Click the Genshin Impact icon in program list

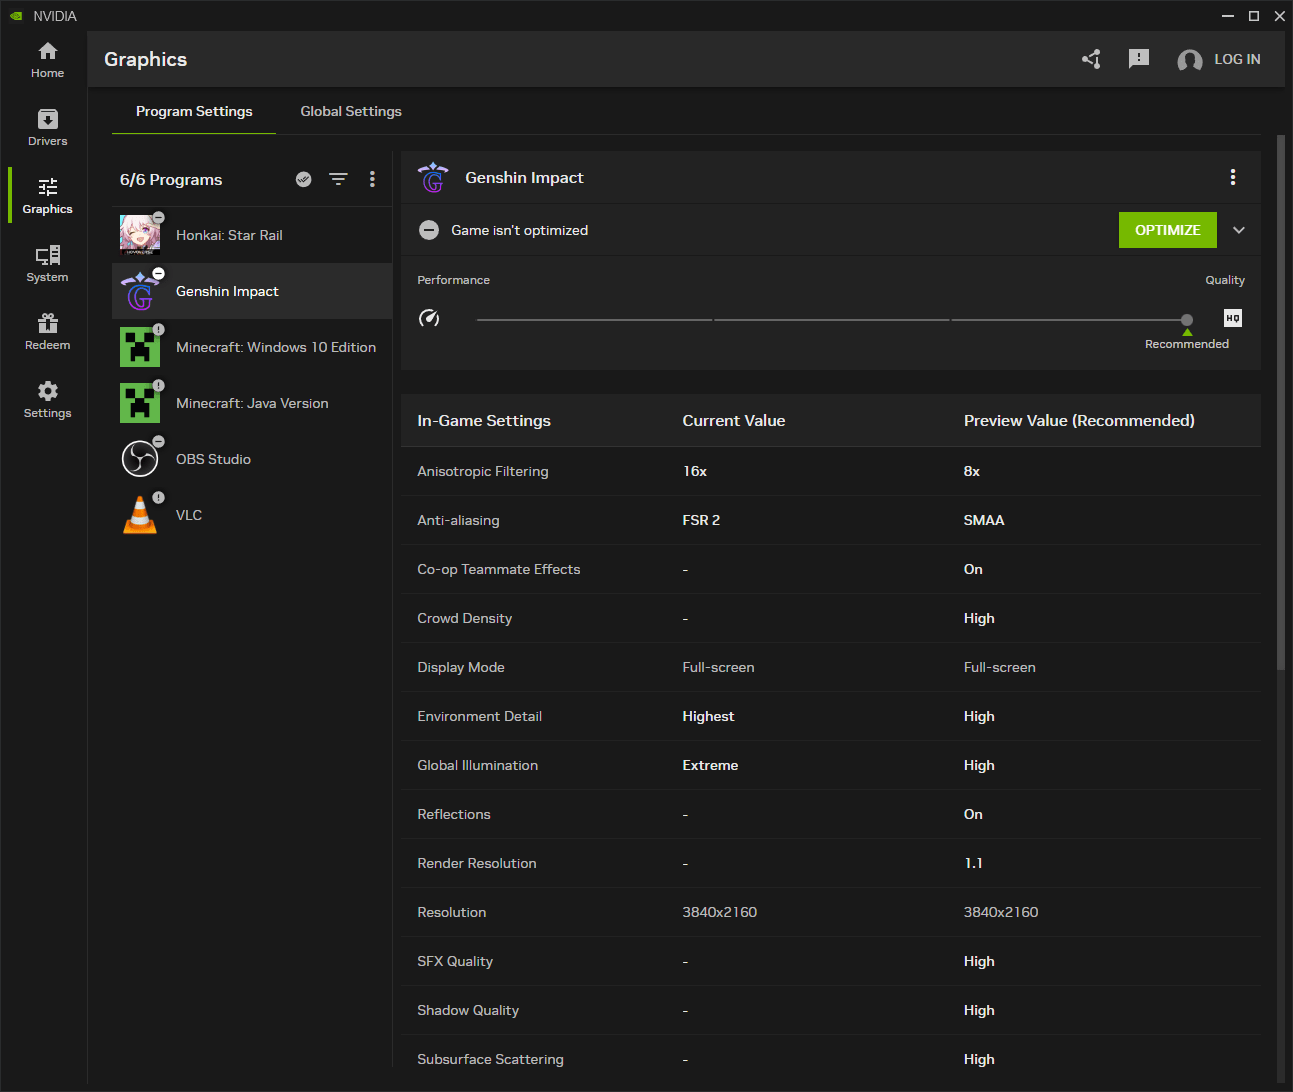140,291
